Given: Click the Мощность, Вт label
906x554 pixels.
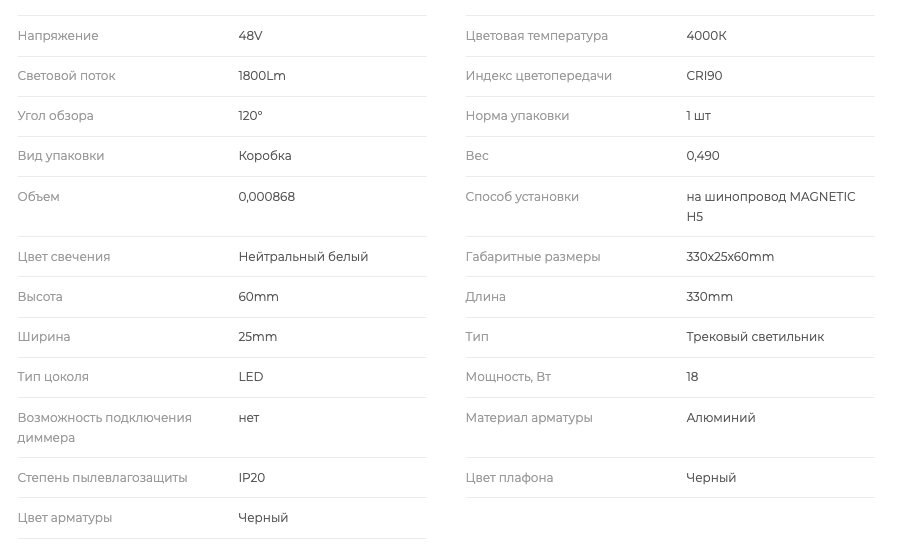Looking at the screenshot, I should (508, 377).
